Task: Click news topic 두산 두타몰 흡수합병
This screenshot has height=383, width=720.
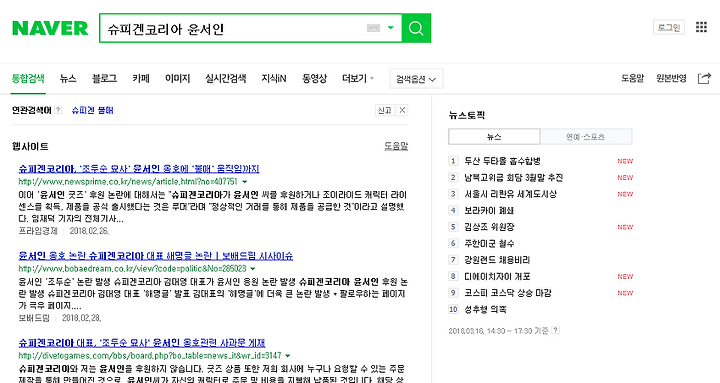Action: click(x=502, y=161)
